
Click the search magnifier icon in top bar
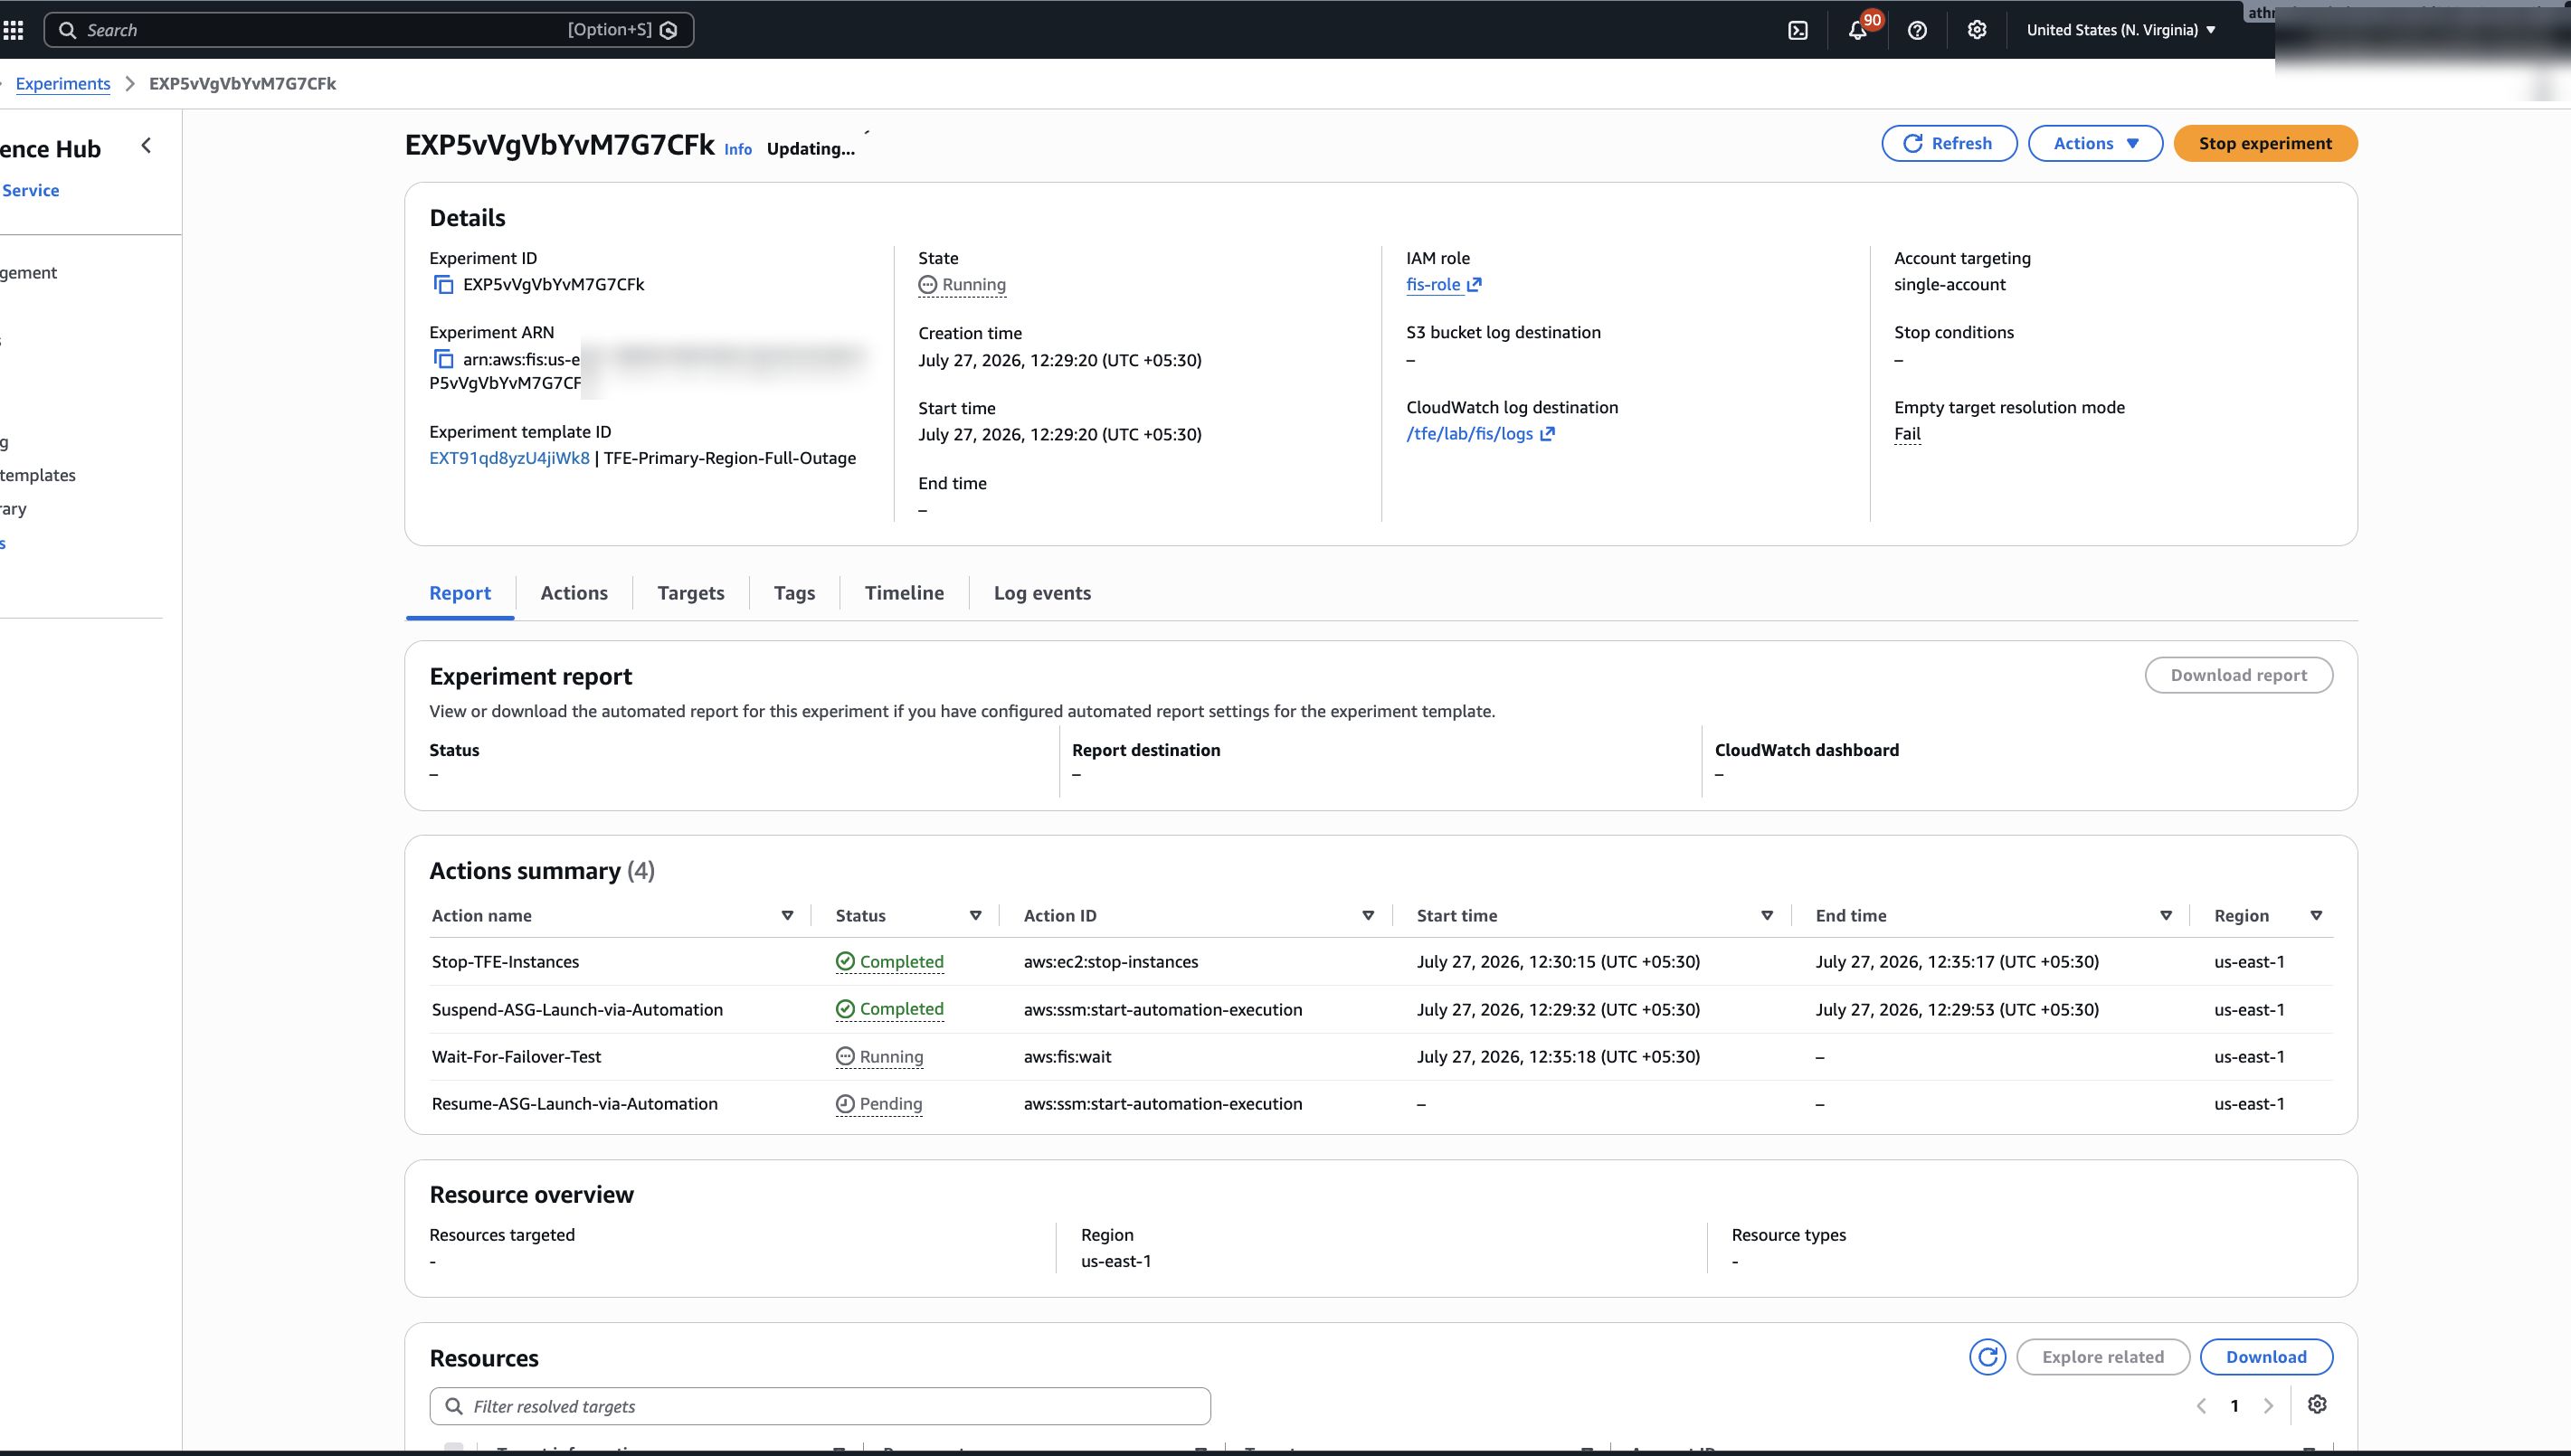click(x=67, y=30)
